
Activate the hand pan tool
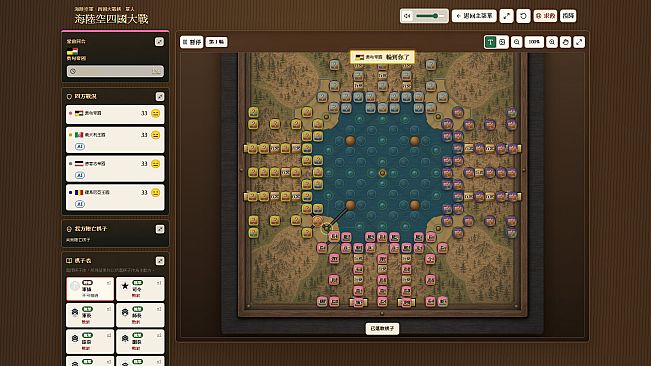click(x=565, y=42)
